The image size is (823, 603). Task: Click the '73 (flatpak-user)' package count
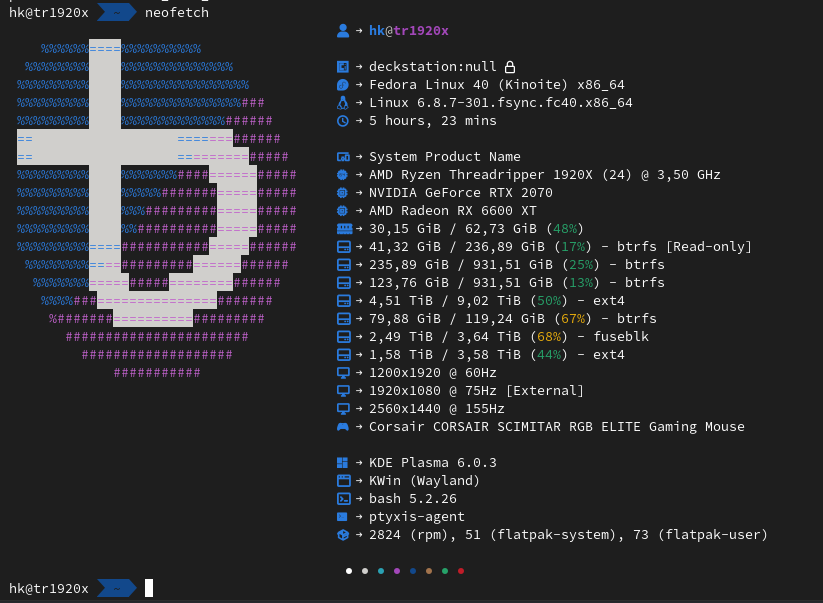pyautogui.click(x=701, y=535)
